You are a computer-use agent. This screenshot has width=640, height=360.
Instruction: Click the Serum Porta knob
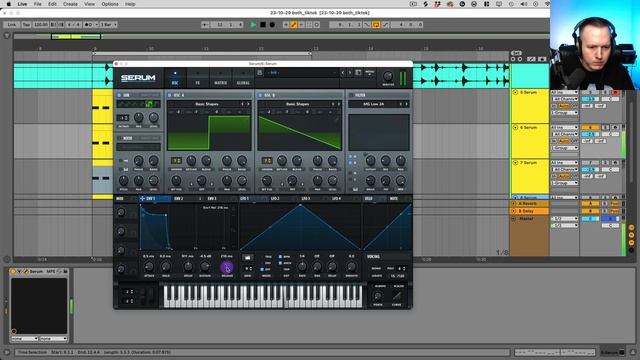coord(378,296)
